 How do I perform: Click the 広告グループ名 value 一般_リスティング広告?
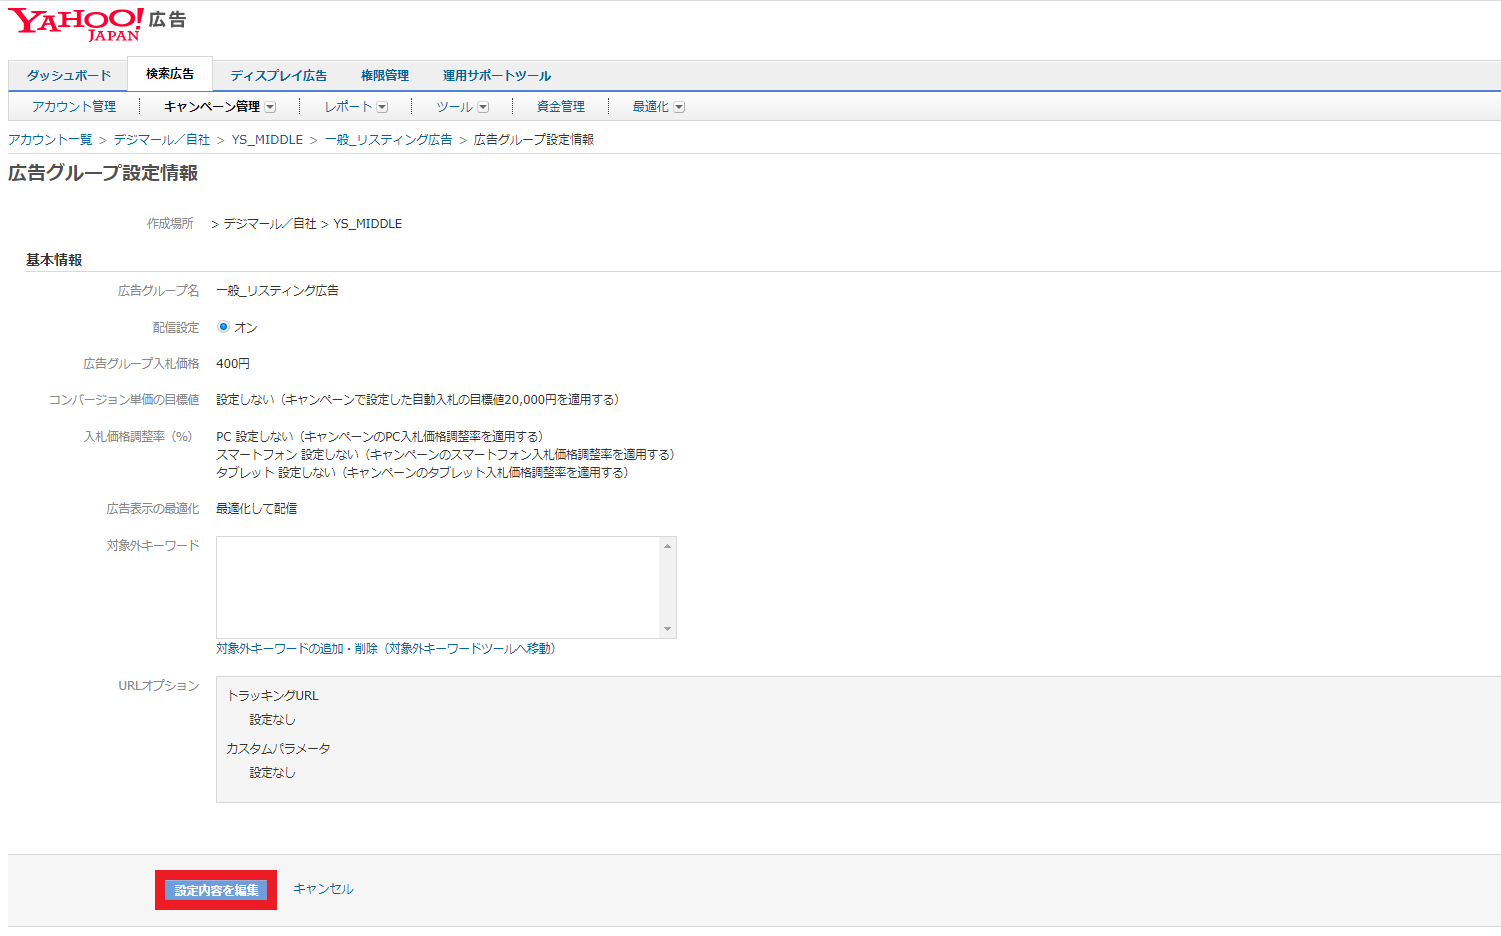[277, 290]
